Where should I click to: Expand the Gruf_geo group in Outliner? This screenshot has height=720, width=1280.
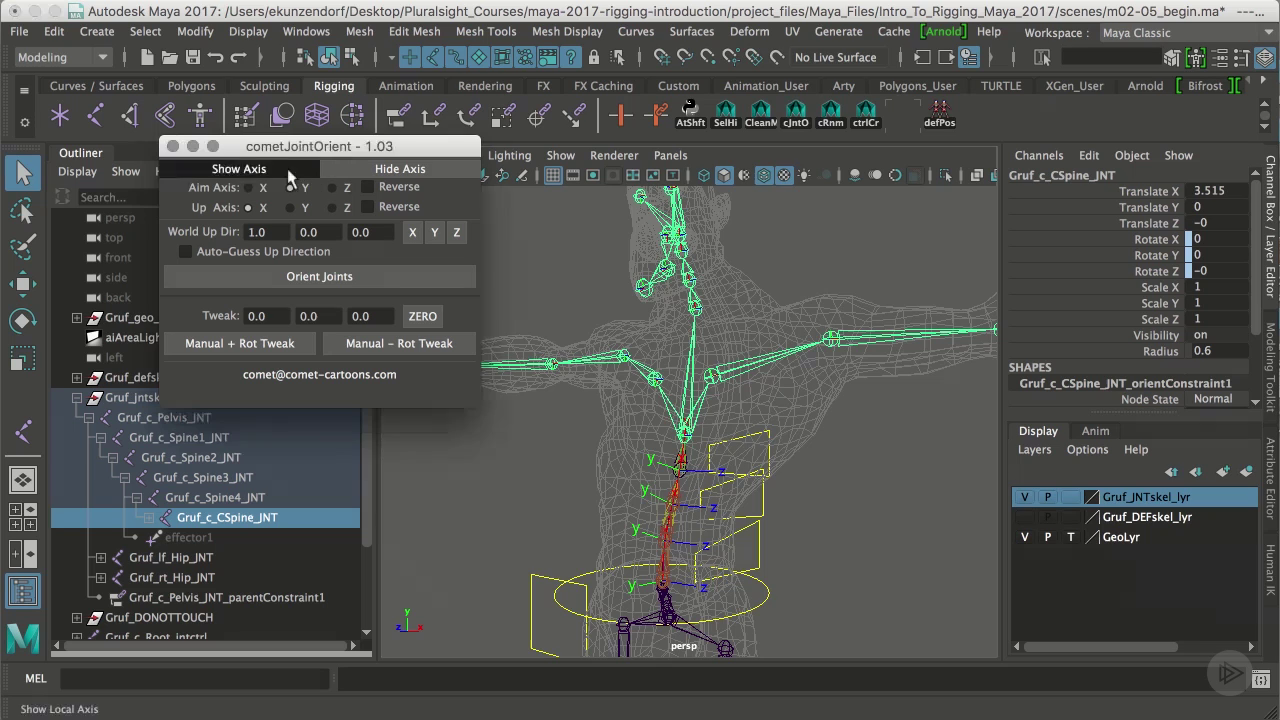tap(77, 318)
